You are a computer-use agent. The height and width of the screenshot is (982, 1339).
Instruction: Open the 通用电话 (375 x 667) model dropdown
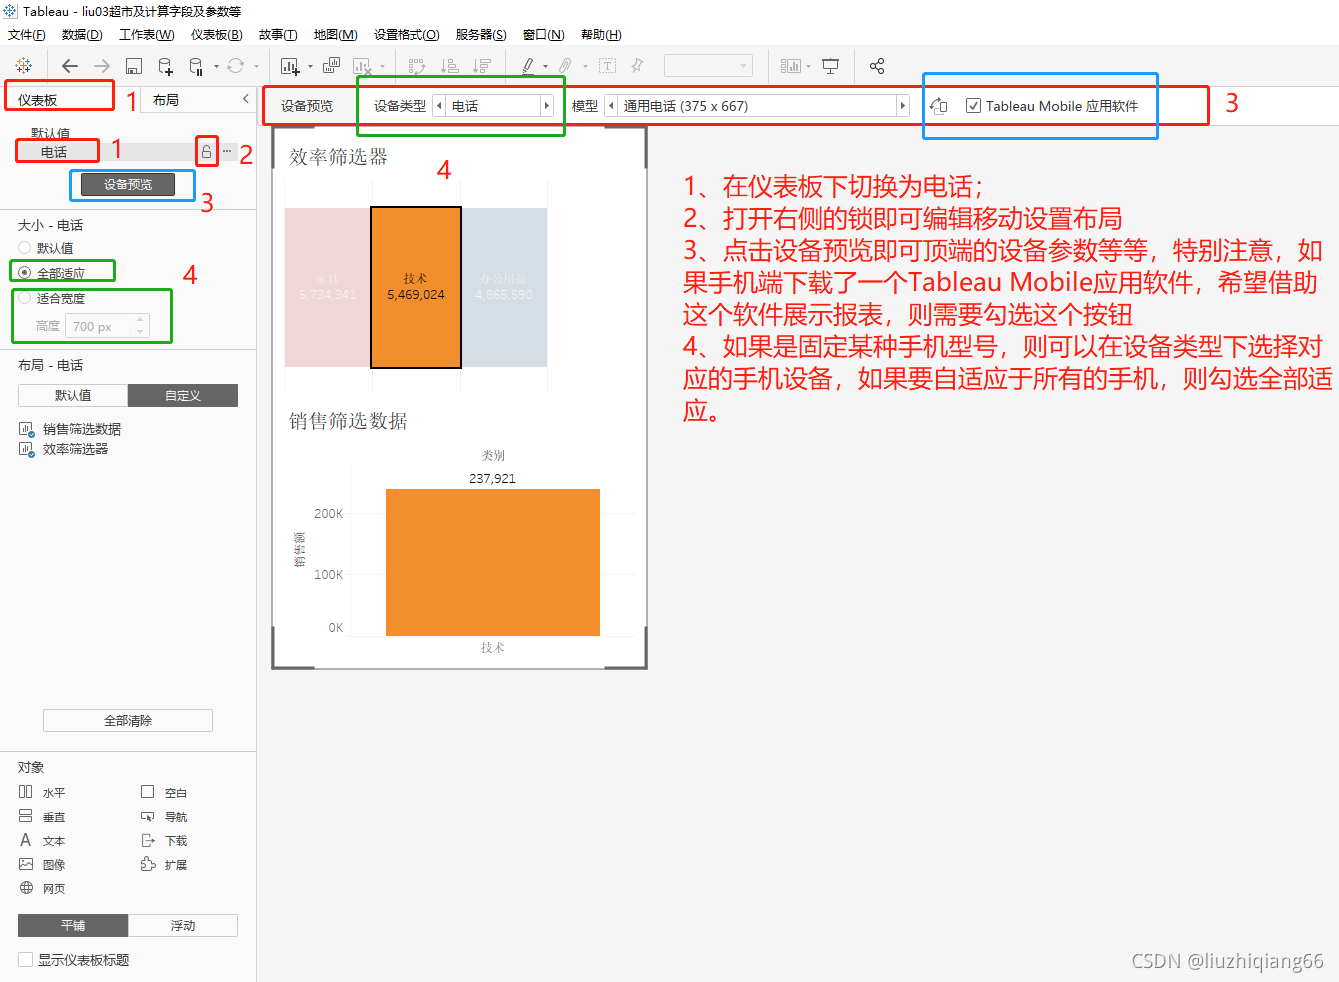pyautogui.click(x=757, y=106)
